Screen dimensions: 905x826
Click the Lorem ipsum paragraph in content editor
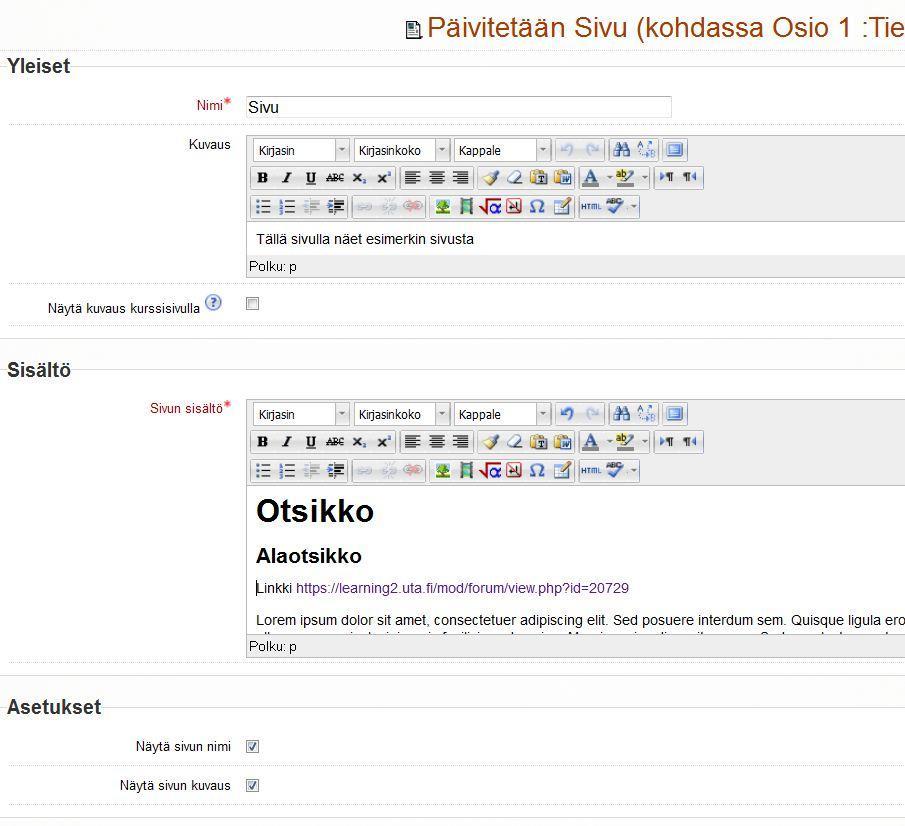pos(580,621)
